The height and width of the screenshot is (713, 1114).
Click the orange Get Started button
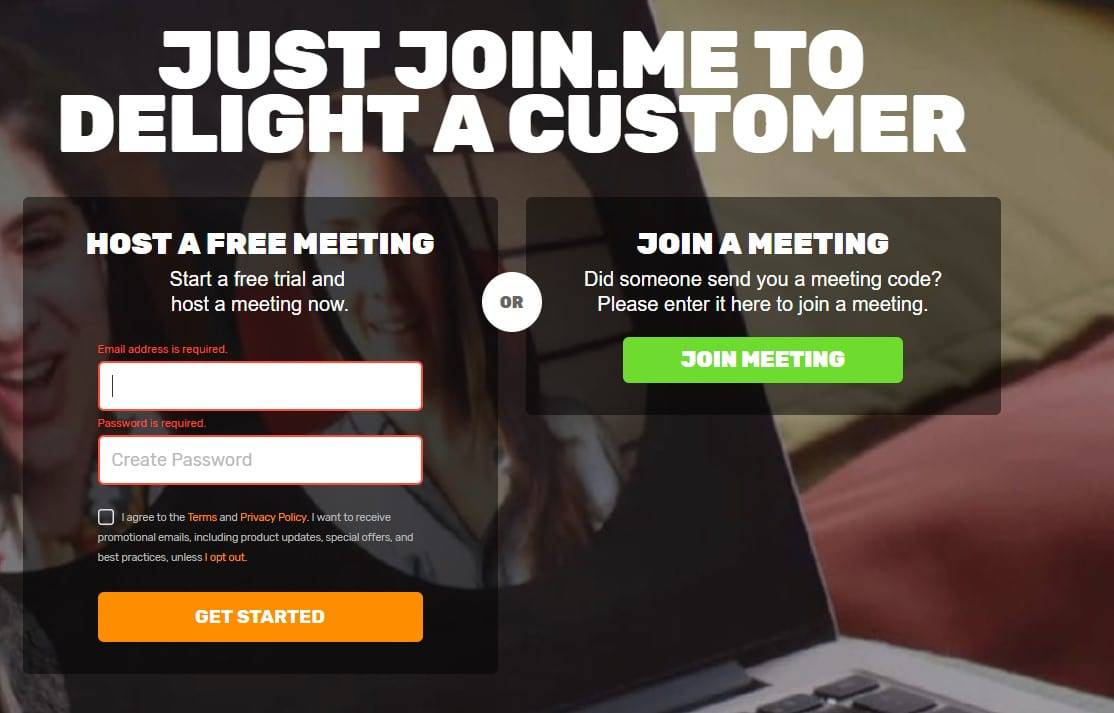point(260,616)
